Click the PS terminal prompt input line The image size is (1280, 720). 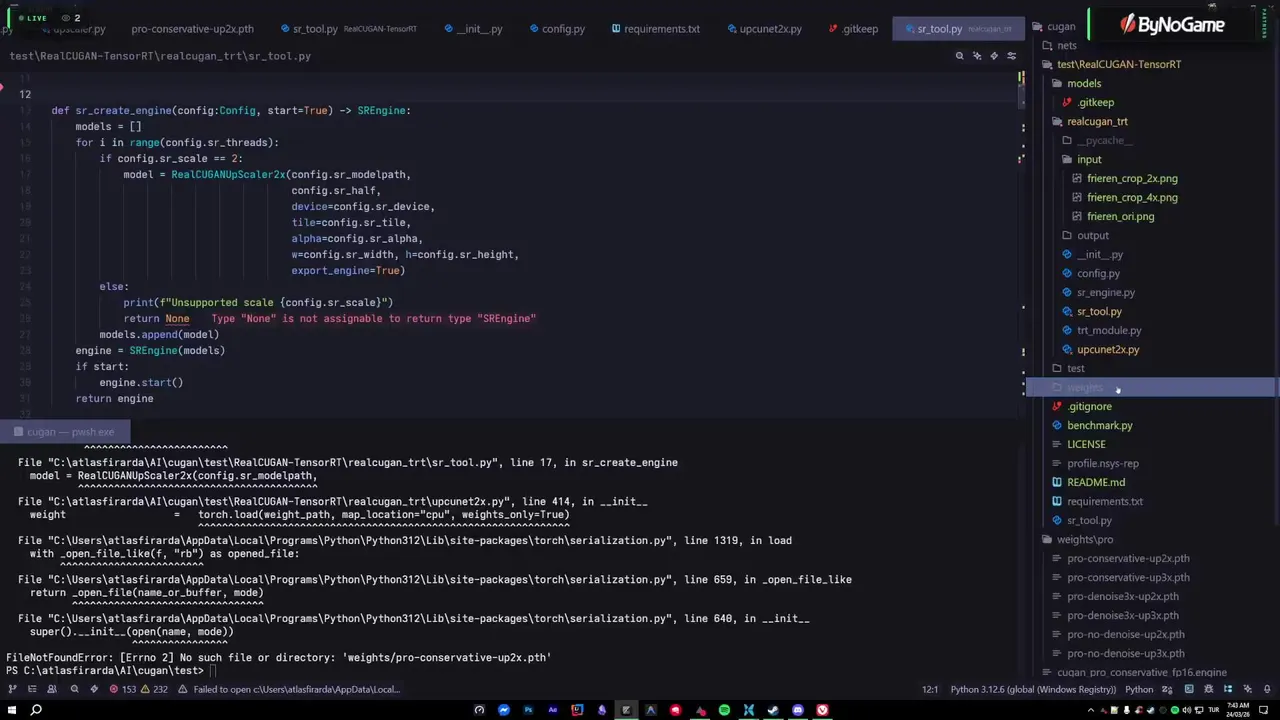point(110,671)
